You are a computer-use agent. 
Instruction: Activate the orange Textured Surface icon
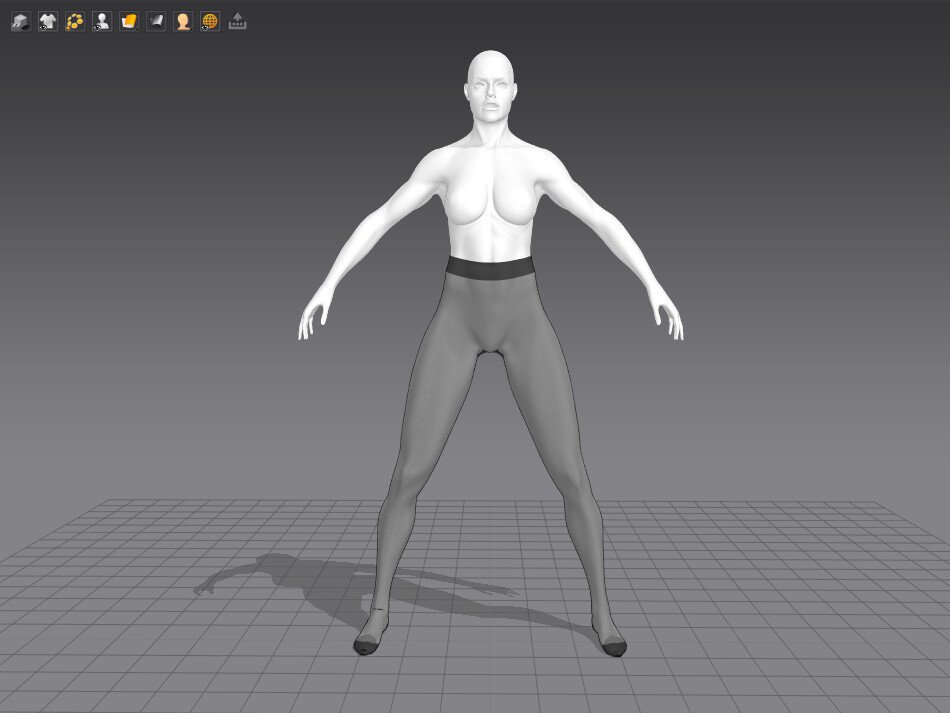click(127, 20)
